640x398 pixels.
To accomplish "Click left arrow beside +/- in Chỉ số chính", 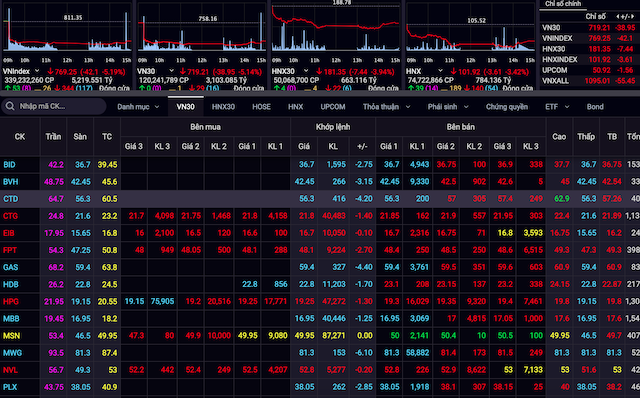I will (x=618, y=17).
